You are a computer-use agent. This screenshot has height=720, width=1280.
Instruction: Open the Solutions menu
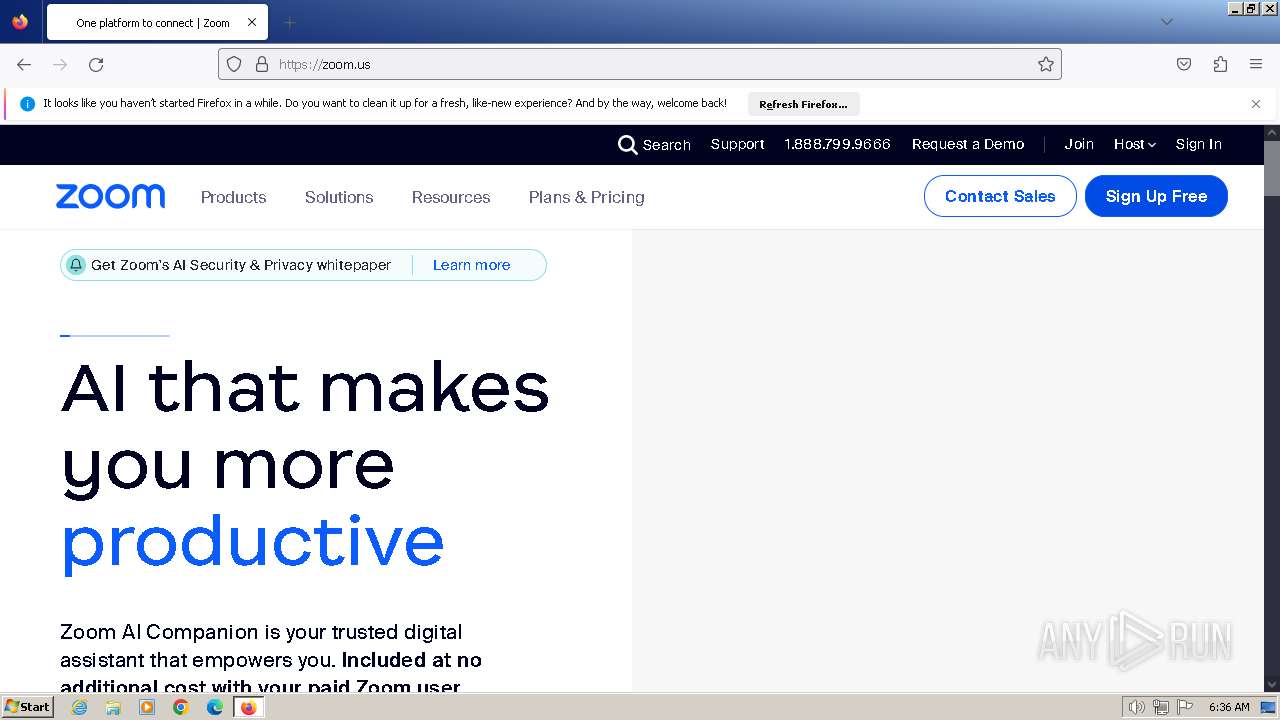tap(339, 197)
